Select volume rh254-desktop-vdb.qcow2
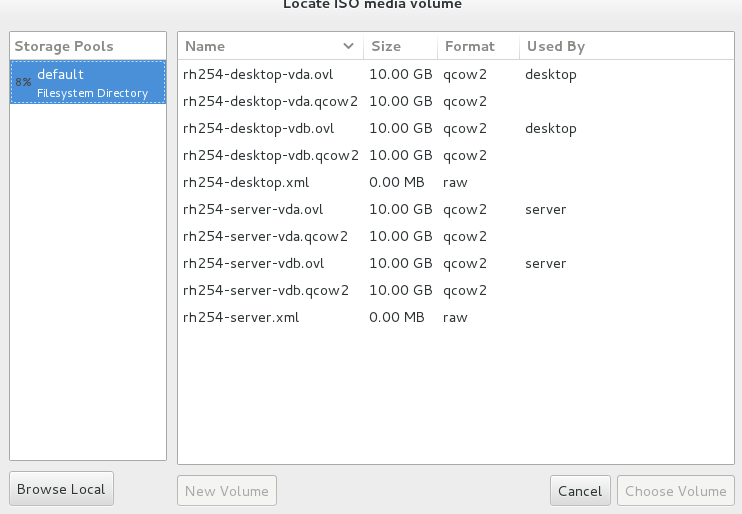 point(456,155)
